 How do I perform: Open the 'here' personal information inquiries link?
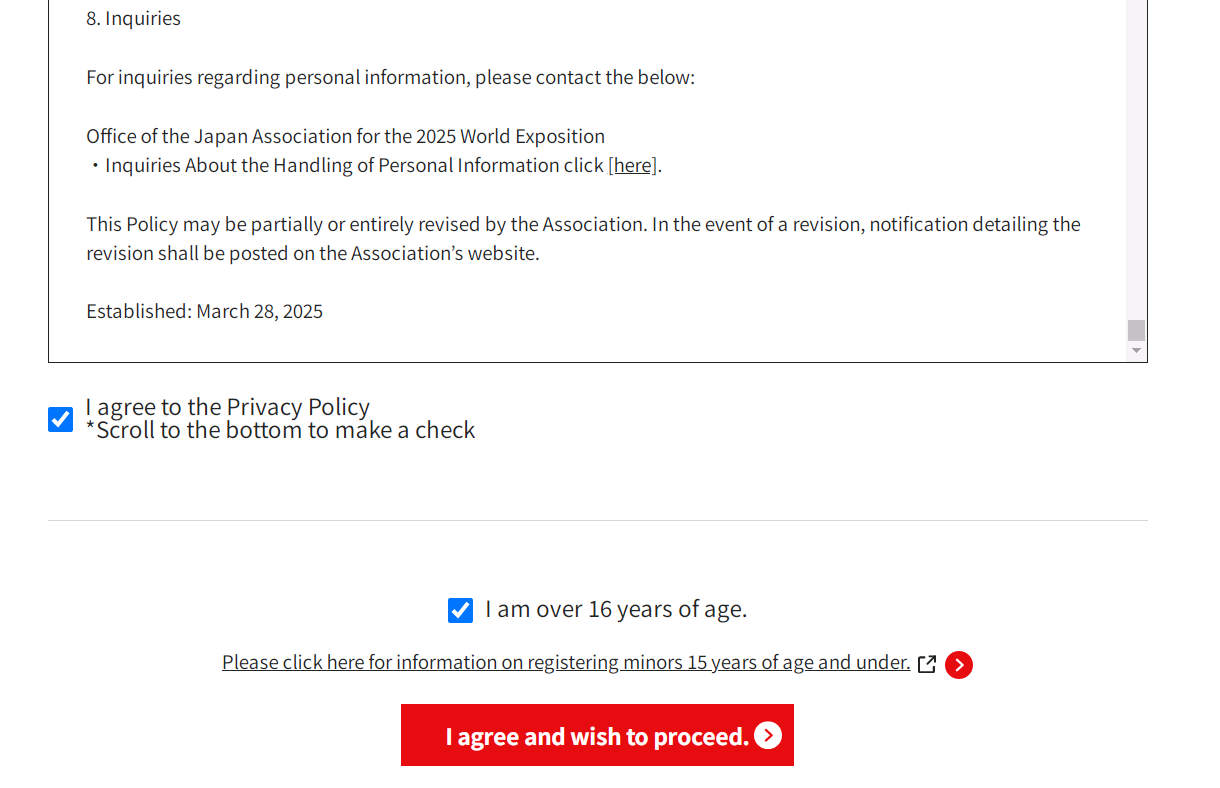tap(632, 165)
